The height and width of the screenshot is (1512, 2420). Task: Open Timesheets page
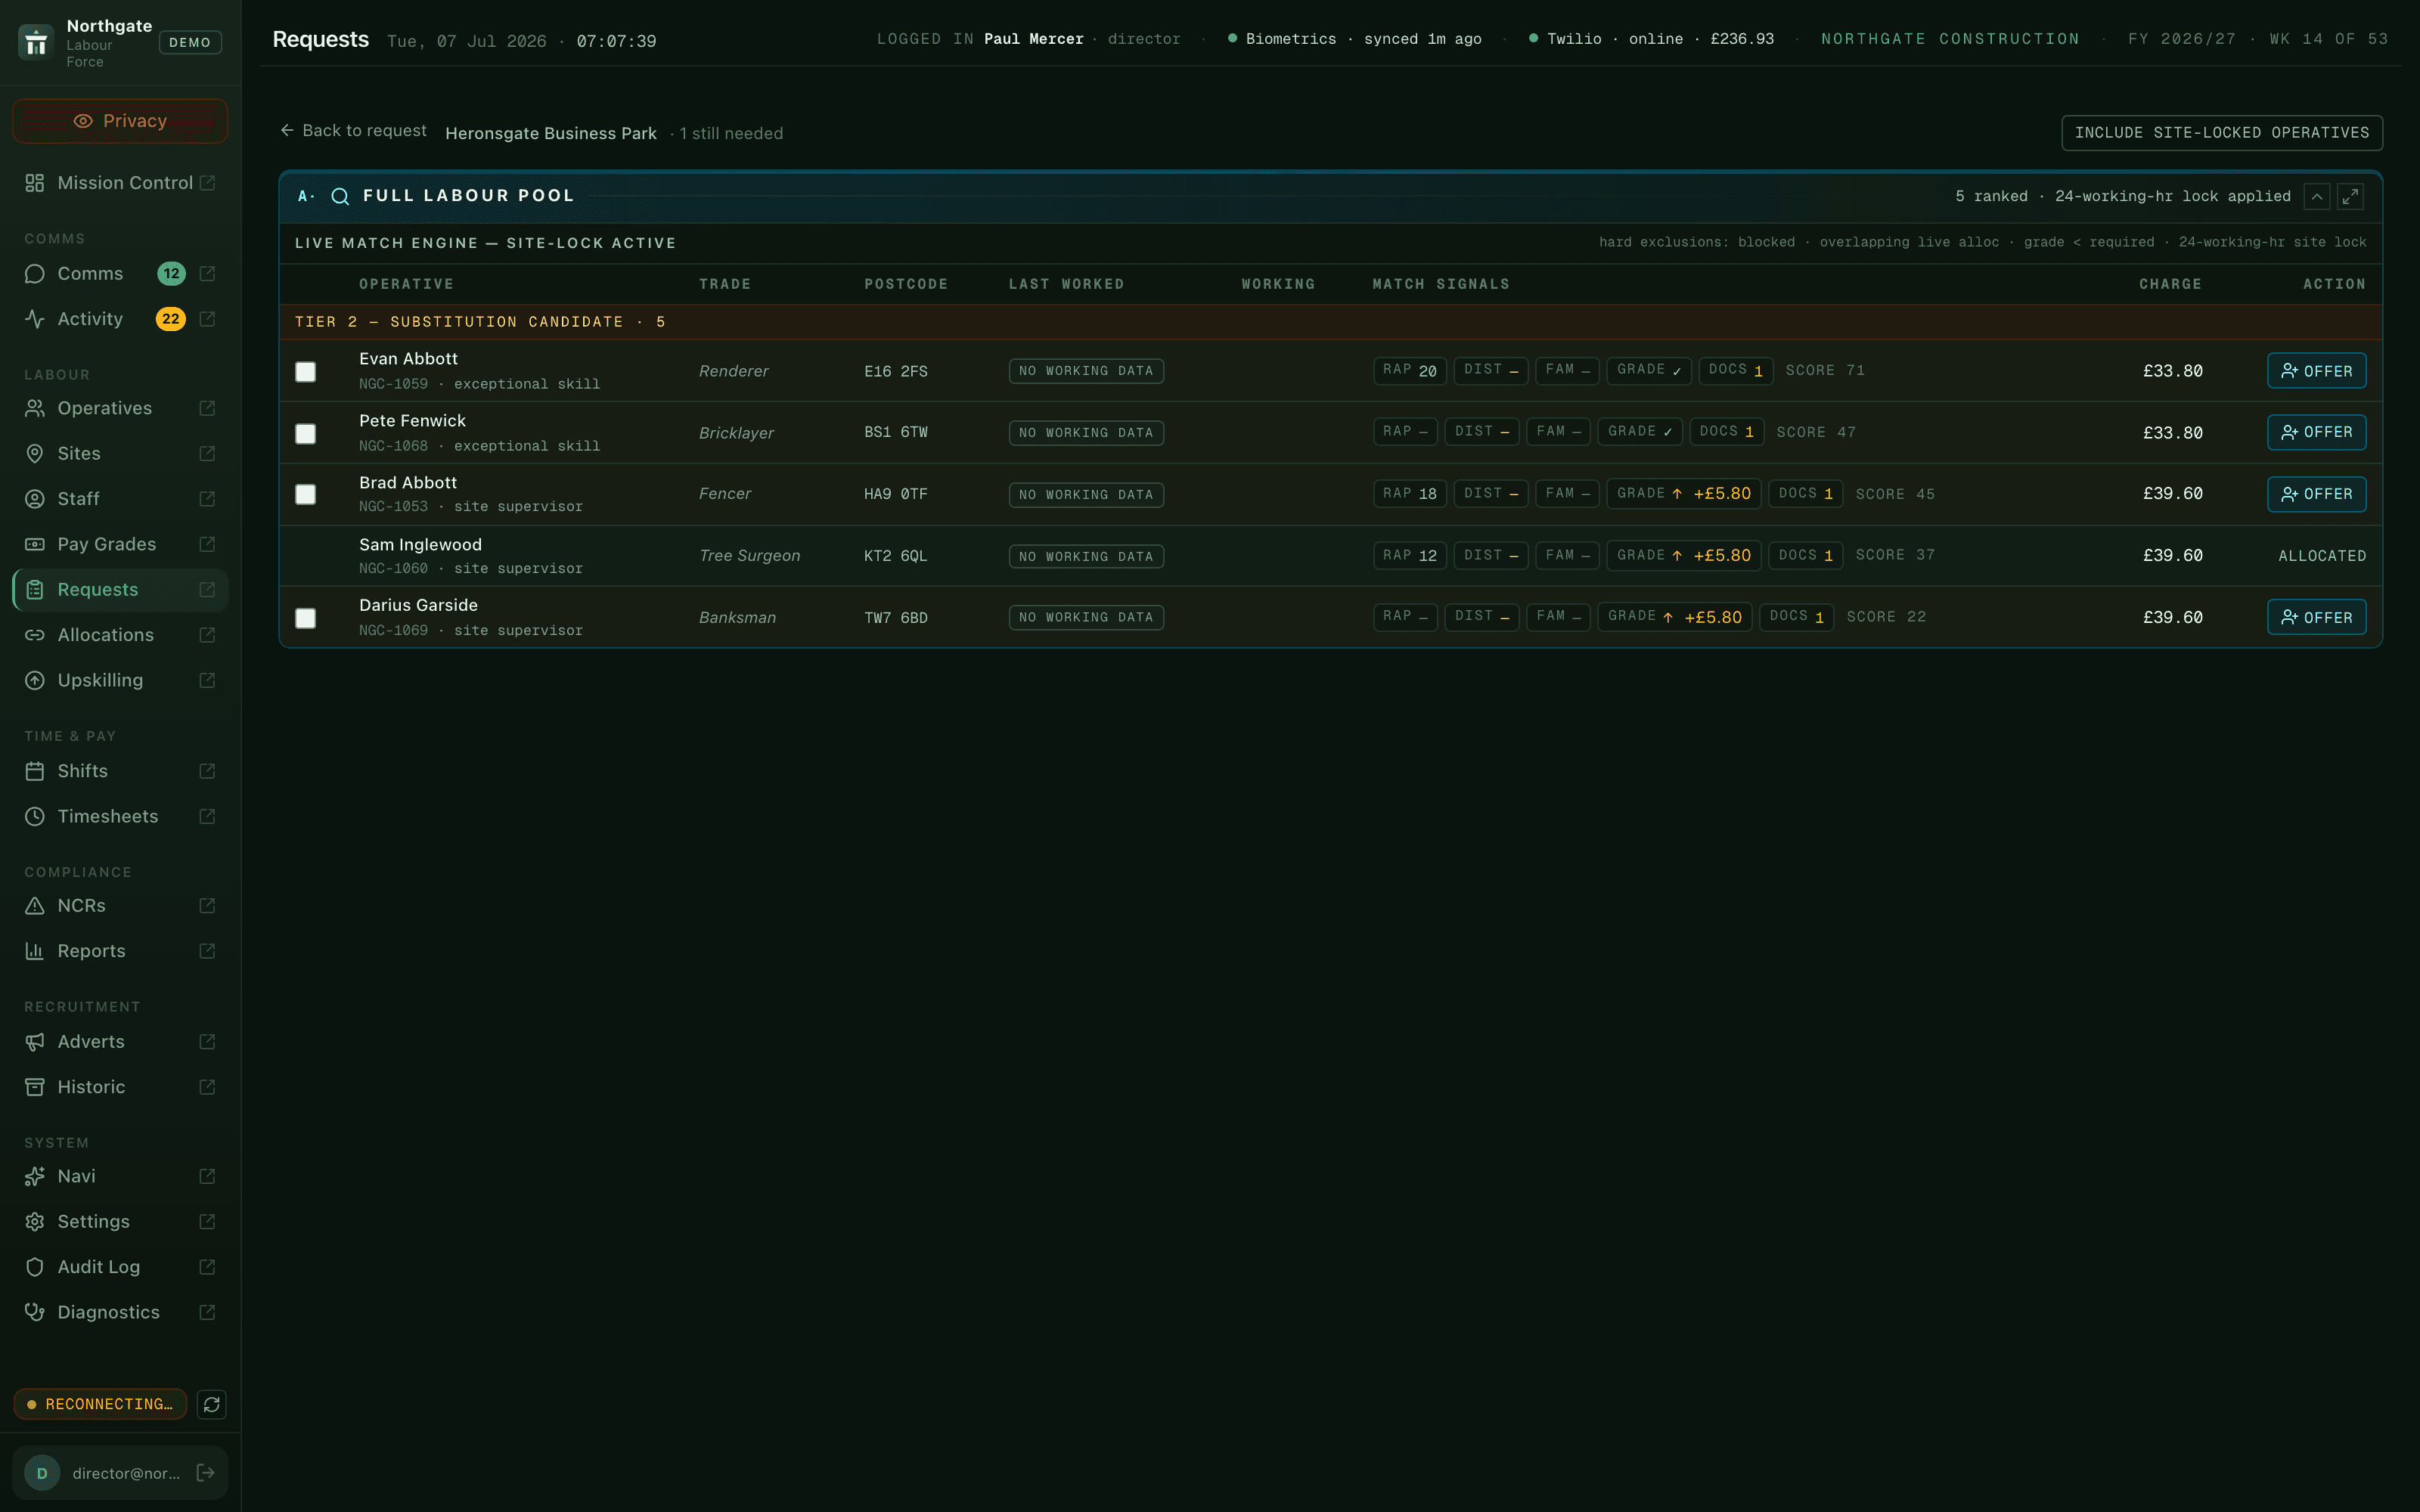click(108, 816)
